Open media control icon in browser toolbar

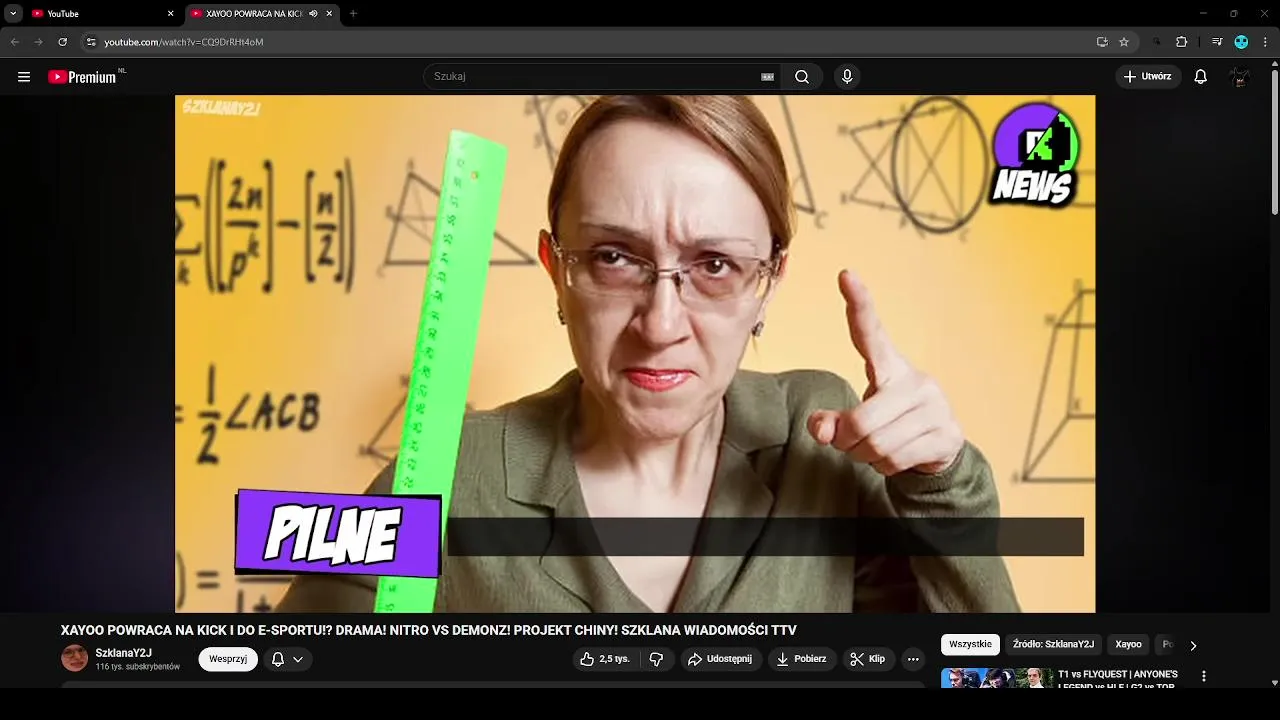[1216, 42]
